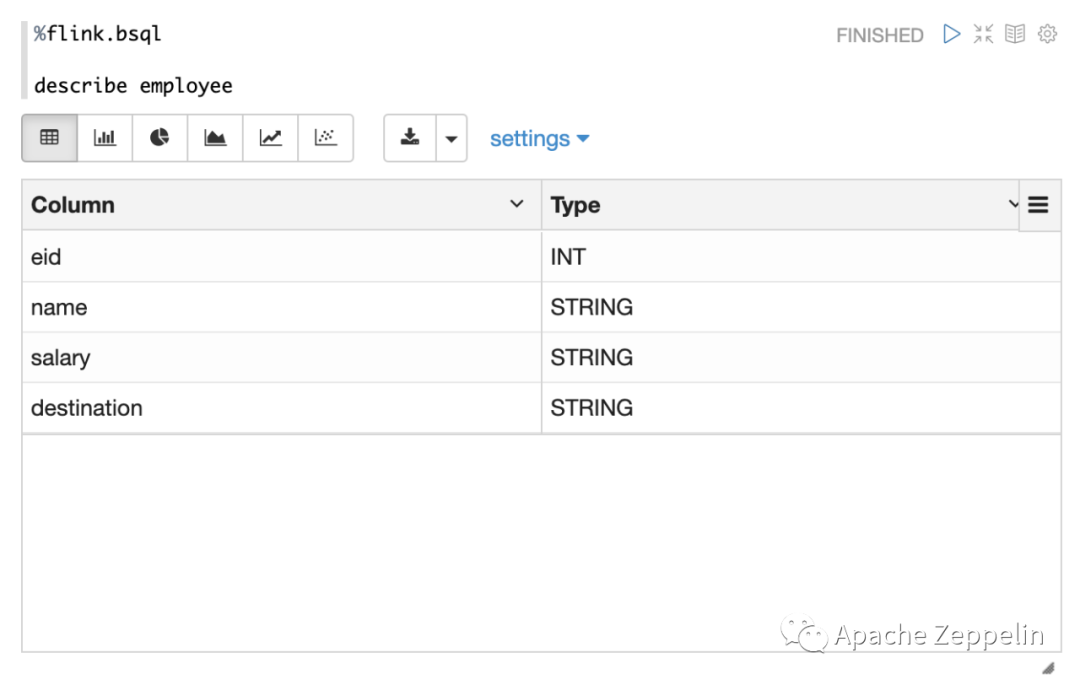Screen dimensions: 1080x685
Task: Run this paragraph
Action: coord(951,34)
